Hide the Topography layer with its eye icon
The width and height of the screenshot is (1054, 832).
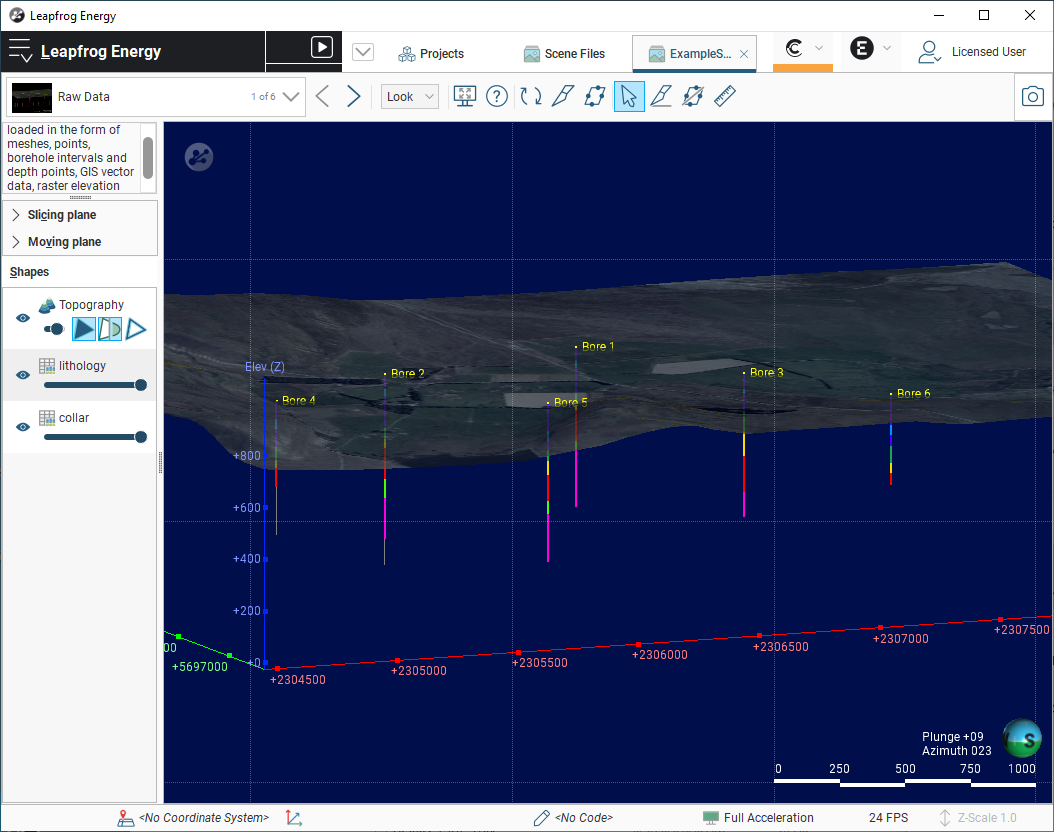[x=23, y=318]
